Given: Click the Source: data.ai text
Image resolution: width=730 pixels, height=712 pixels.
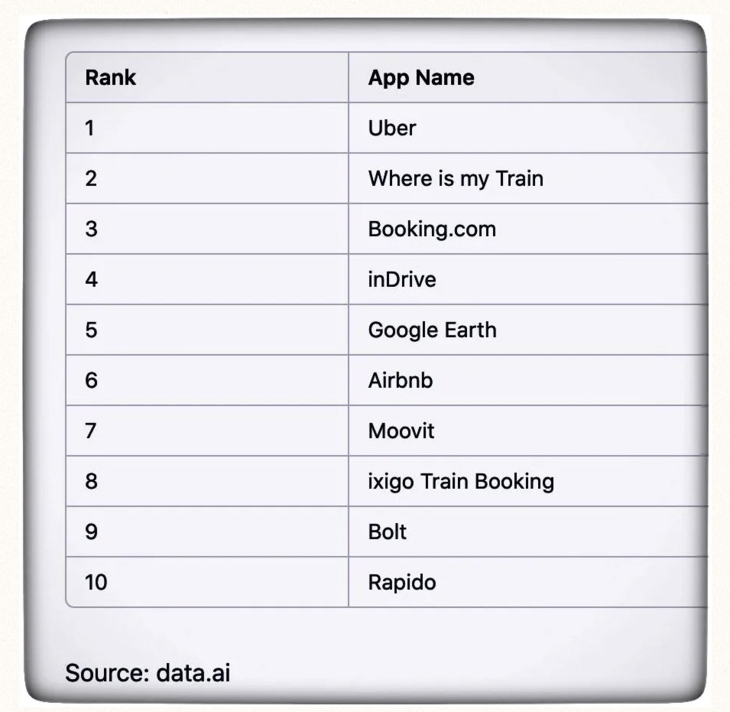Looking at the screenshot, I should click(x=148, y=673).
